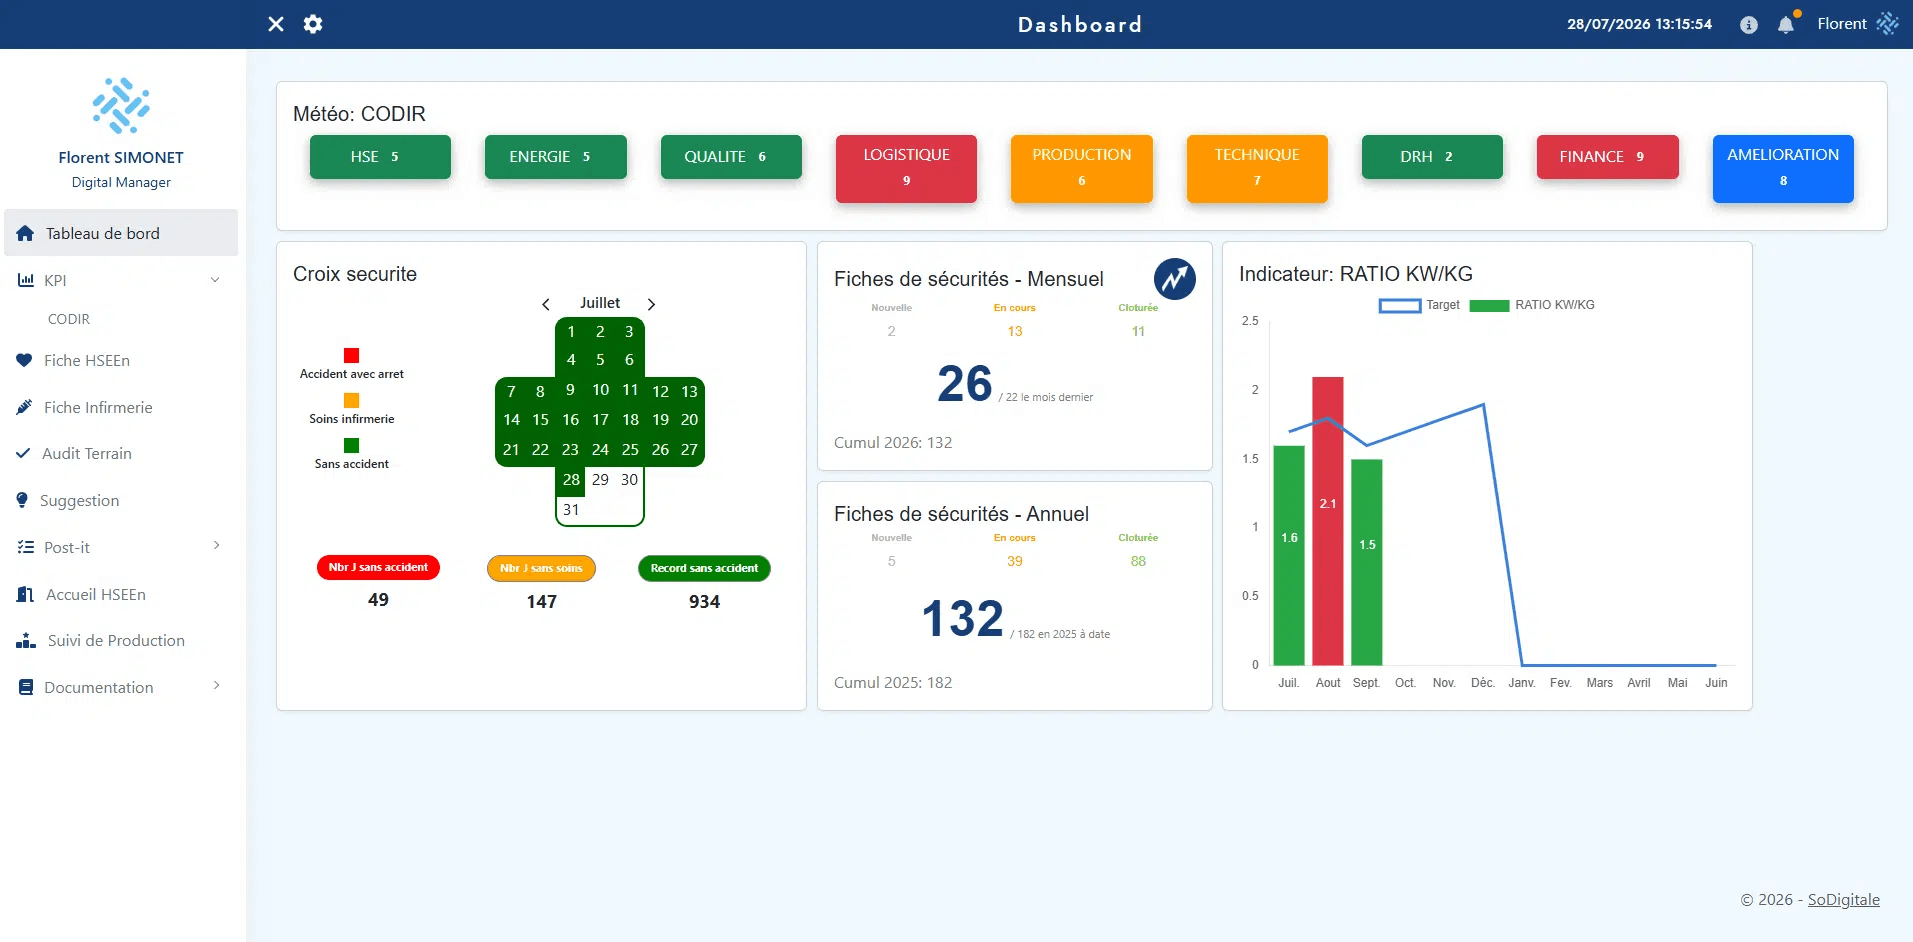The height and width of the screenshot is (942, 1913).
Task: Select day 28 in the safety cross
Action: tap(571, 480)
